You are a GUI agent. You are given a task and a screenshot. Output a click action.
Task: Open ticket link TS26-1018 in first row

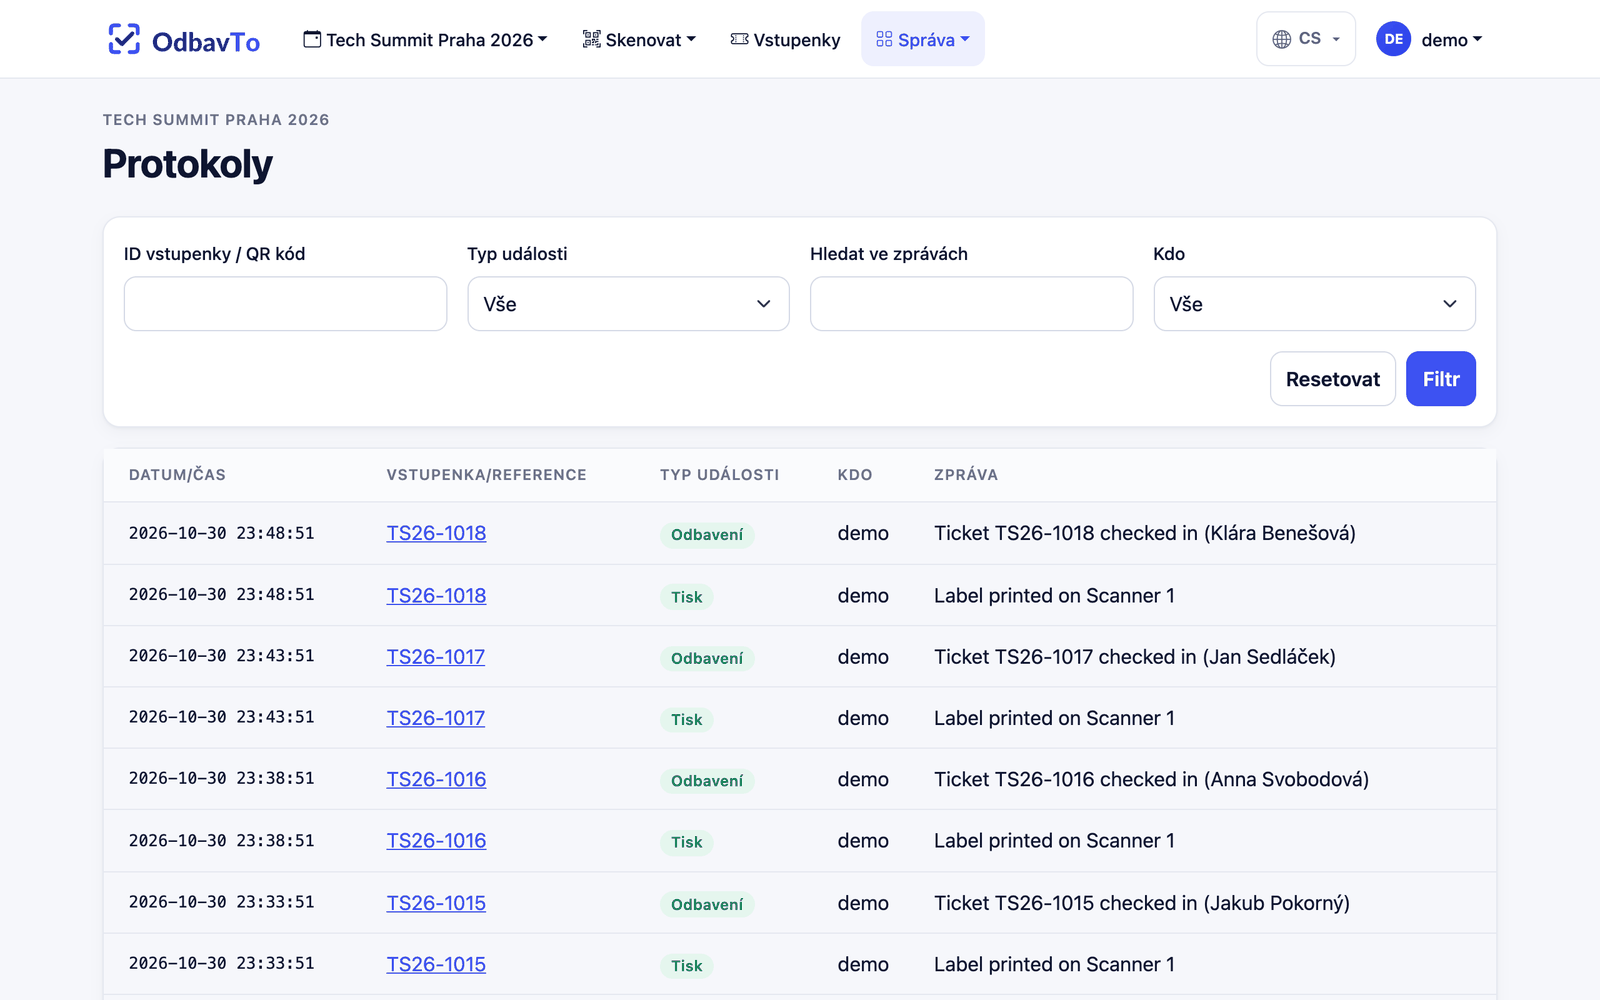tap(436, 533)
